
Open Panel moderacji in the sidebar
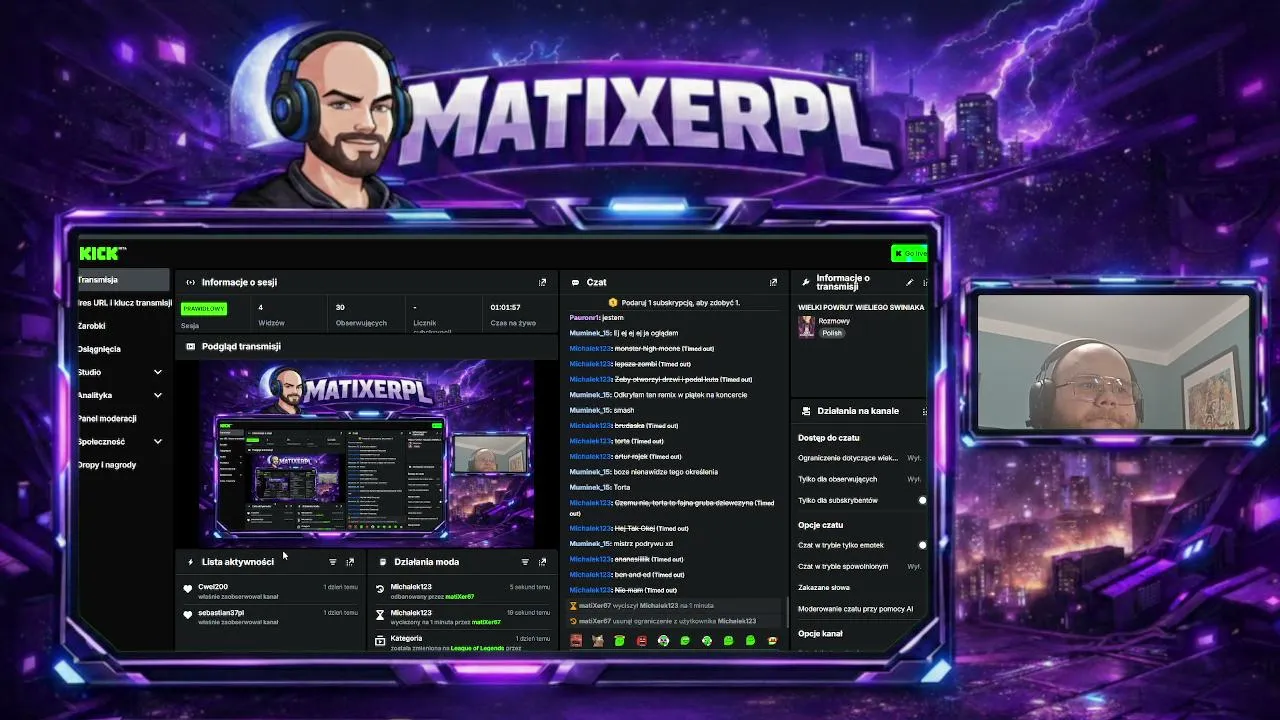point(107,418)
